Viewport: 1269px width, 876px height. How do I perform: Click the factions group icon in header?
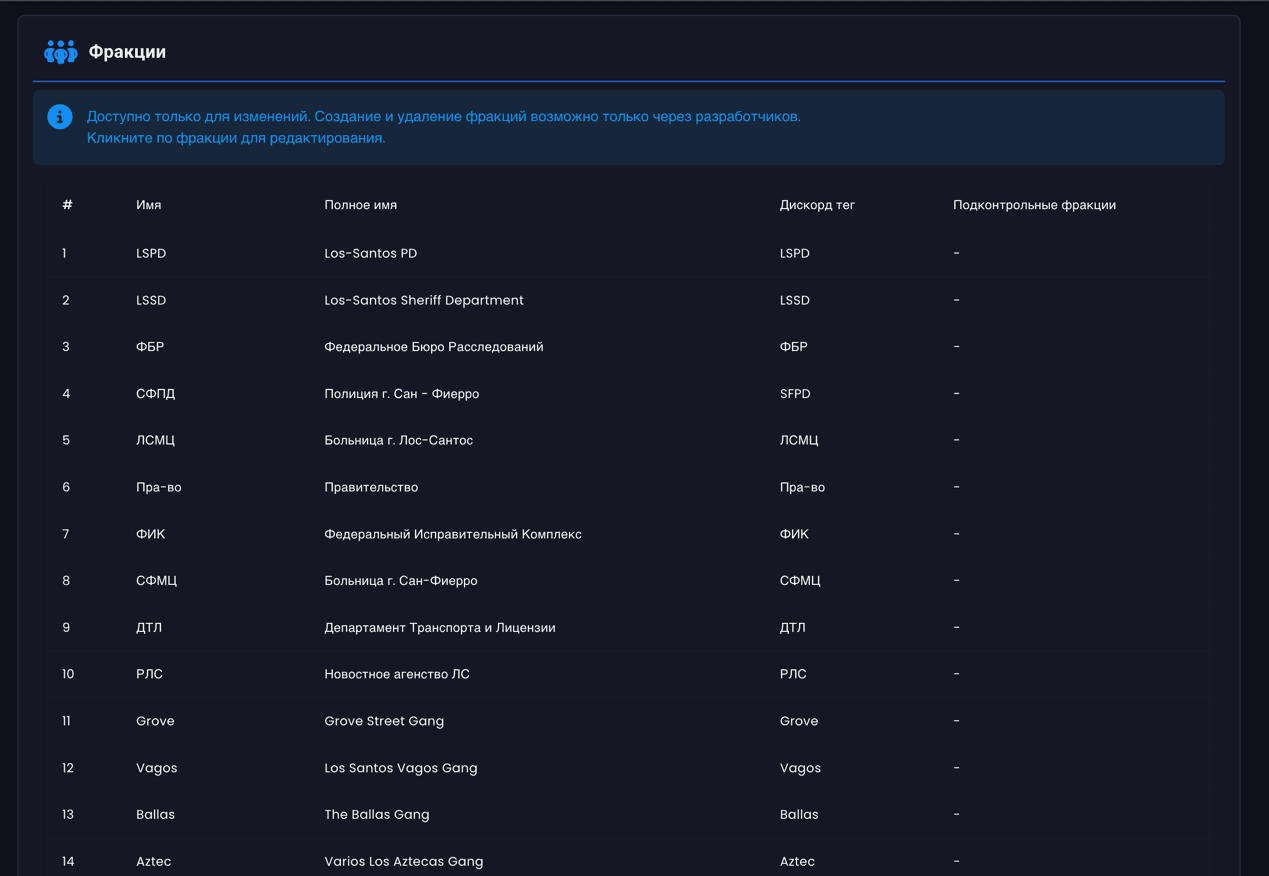(x=60, y=52)
